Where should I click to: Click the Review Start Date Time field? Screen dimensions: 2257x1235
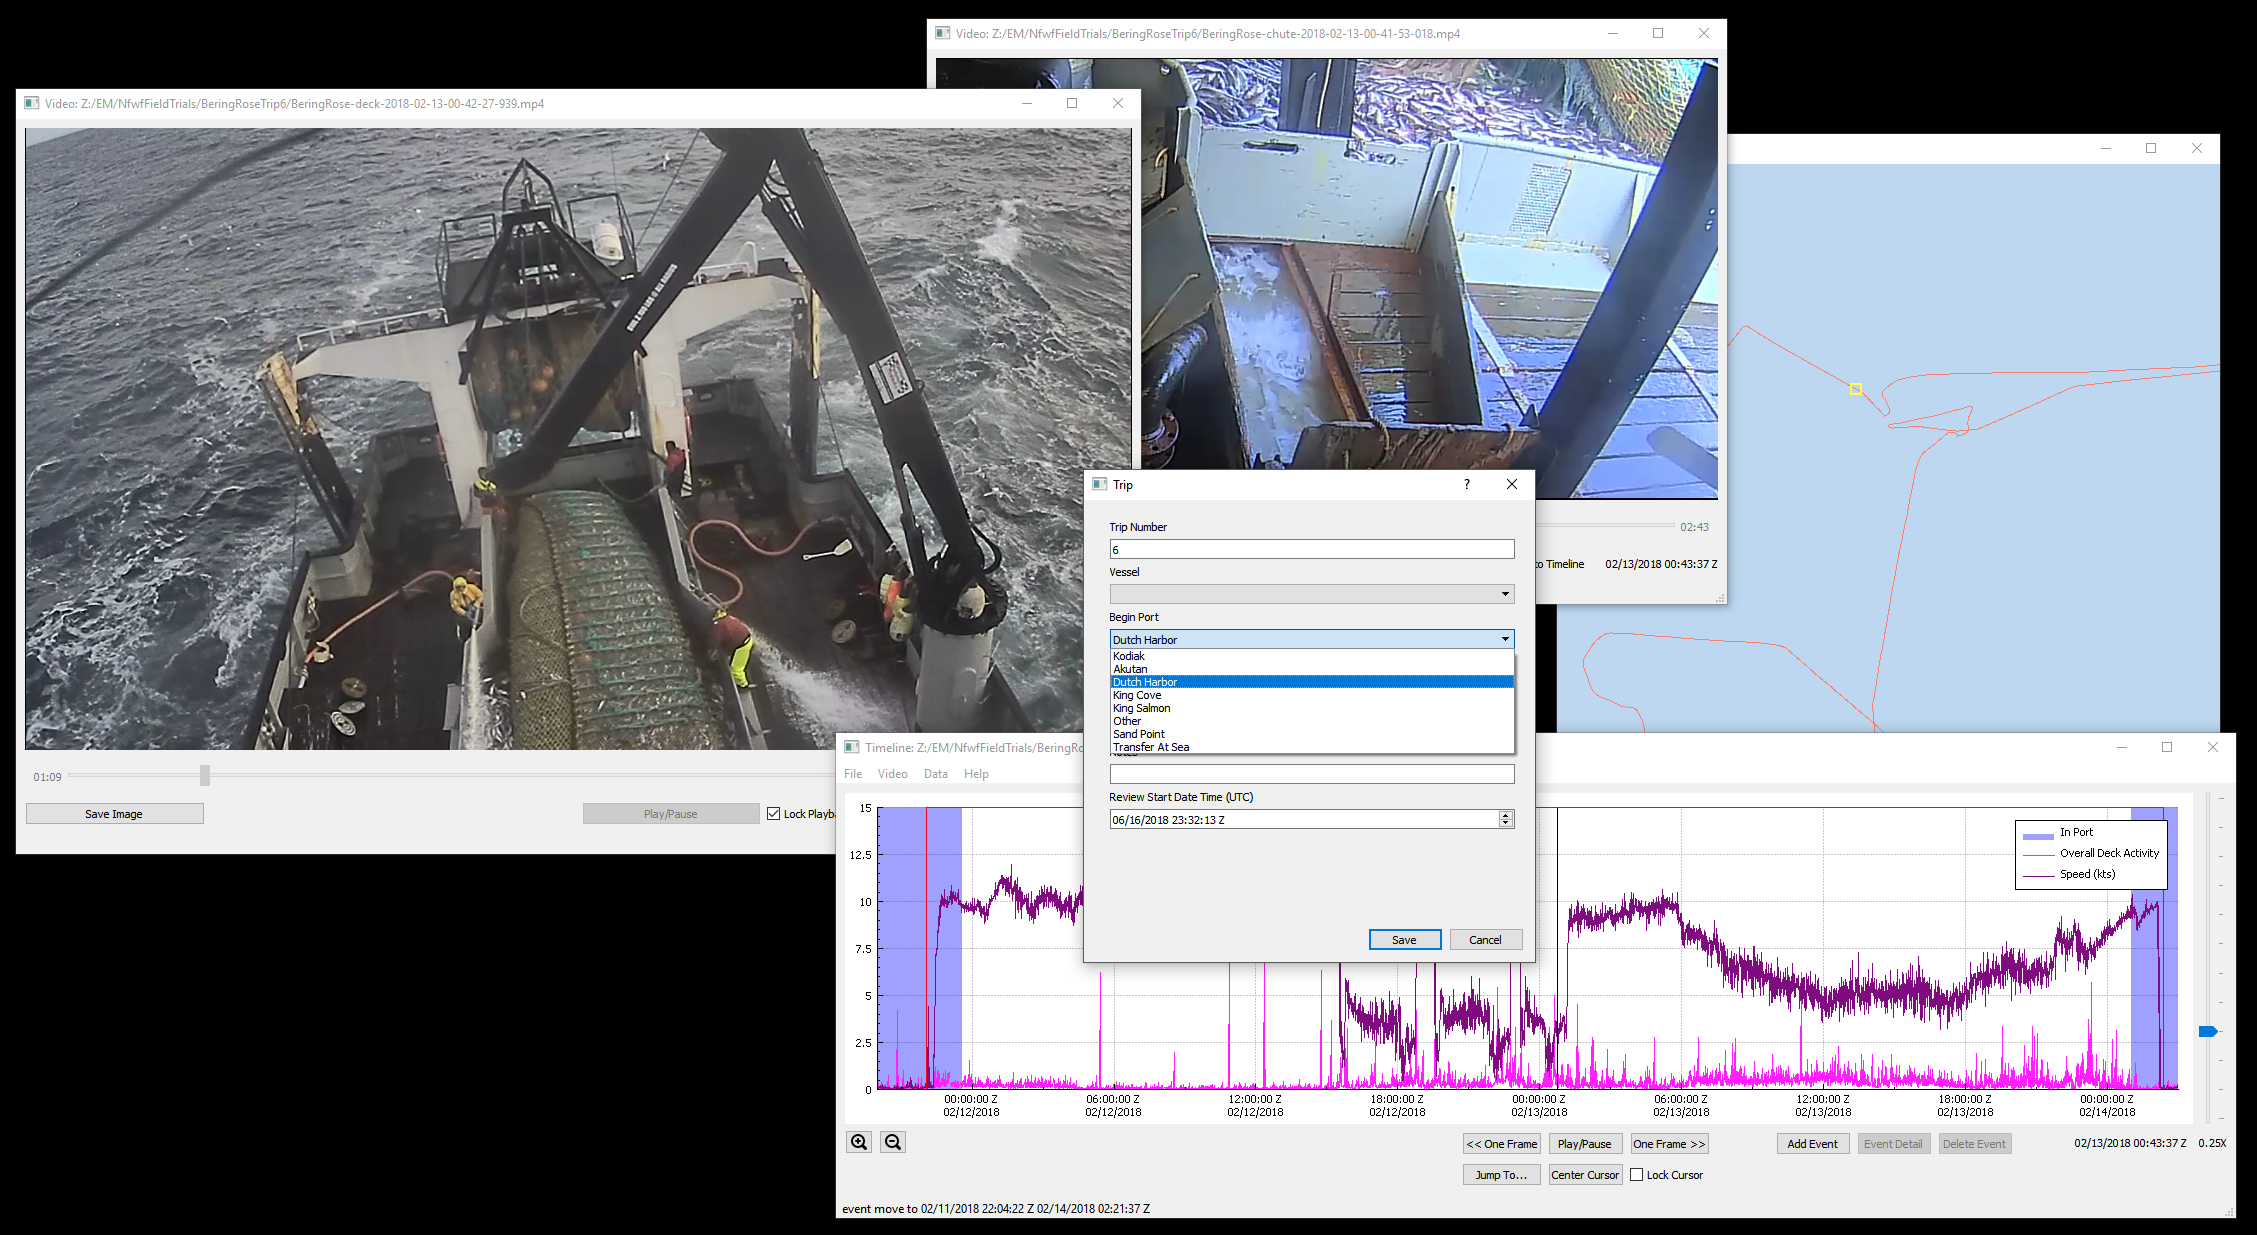(1304, 820)
